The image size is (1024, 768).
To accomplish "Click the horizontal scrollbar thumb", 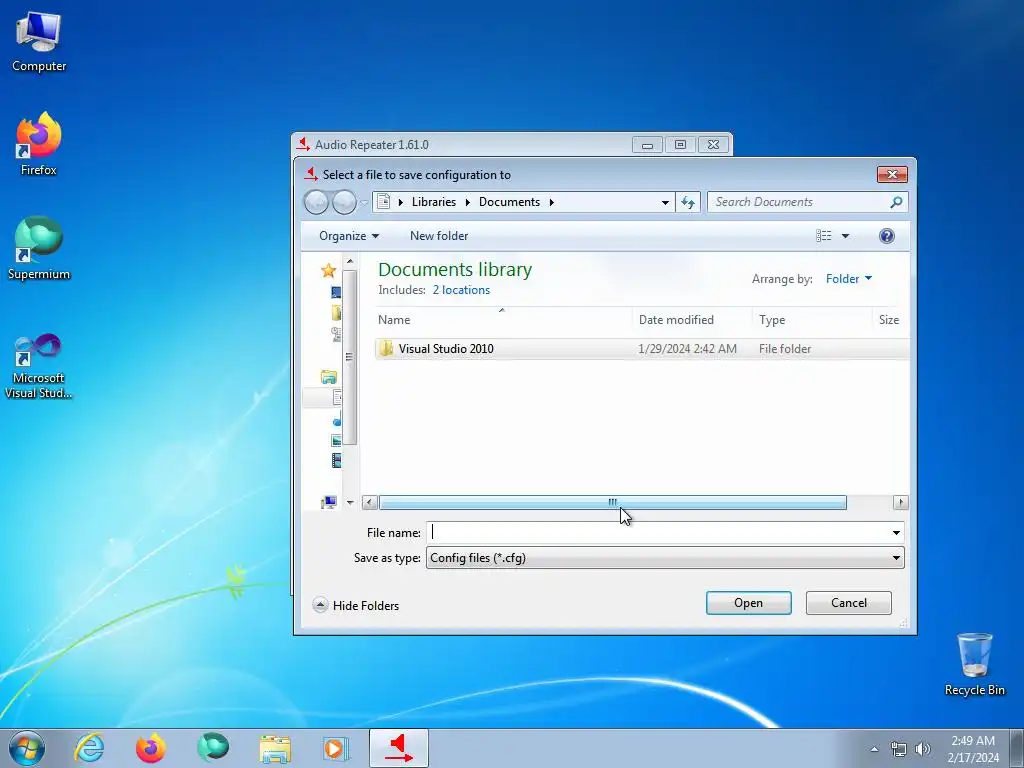I will (613, 502).
